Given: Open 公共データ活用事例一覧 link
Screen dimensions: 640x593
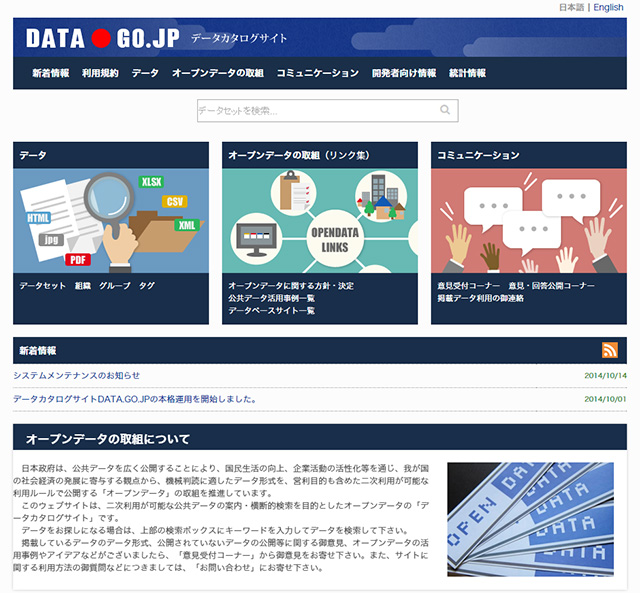Looking at the screenshot, I should [271, 298].
